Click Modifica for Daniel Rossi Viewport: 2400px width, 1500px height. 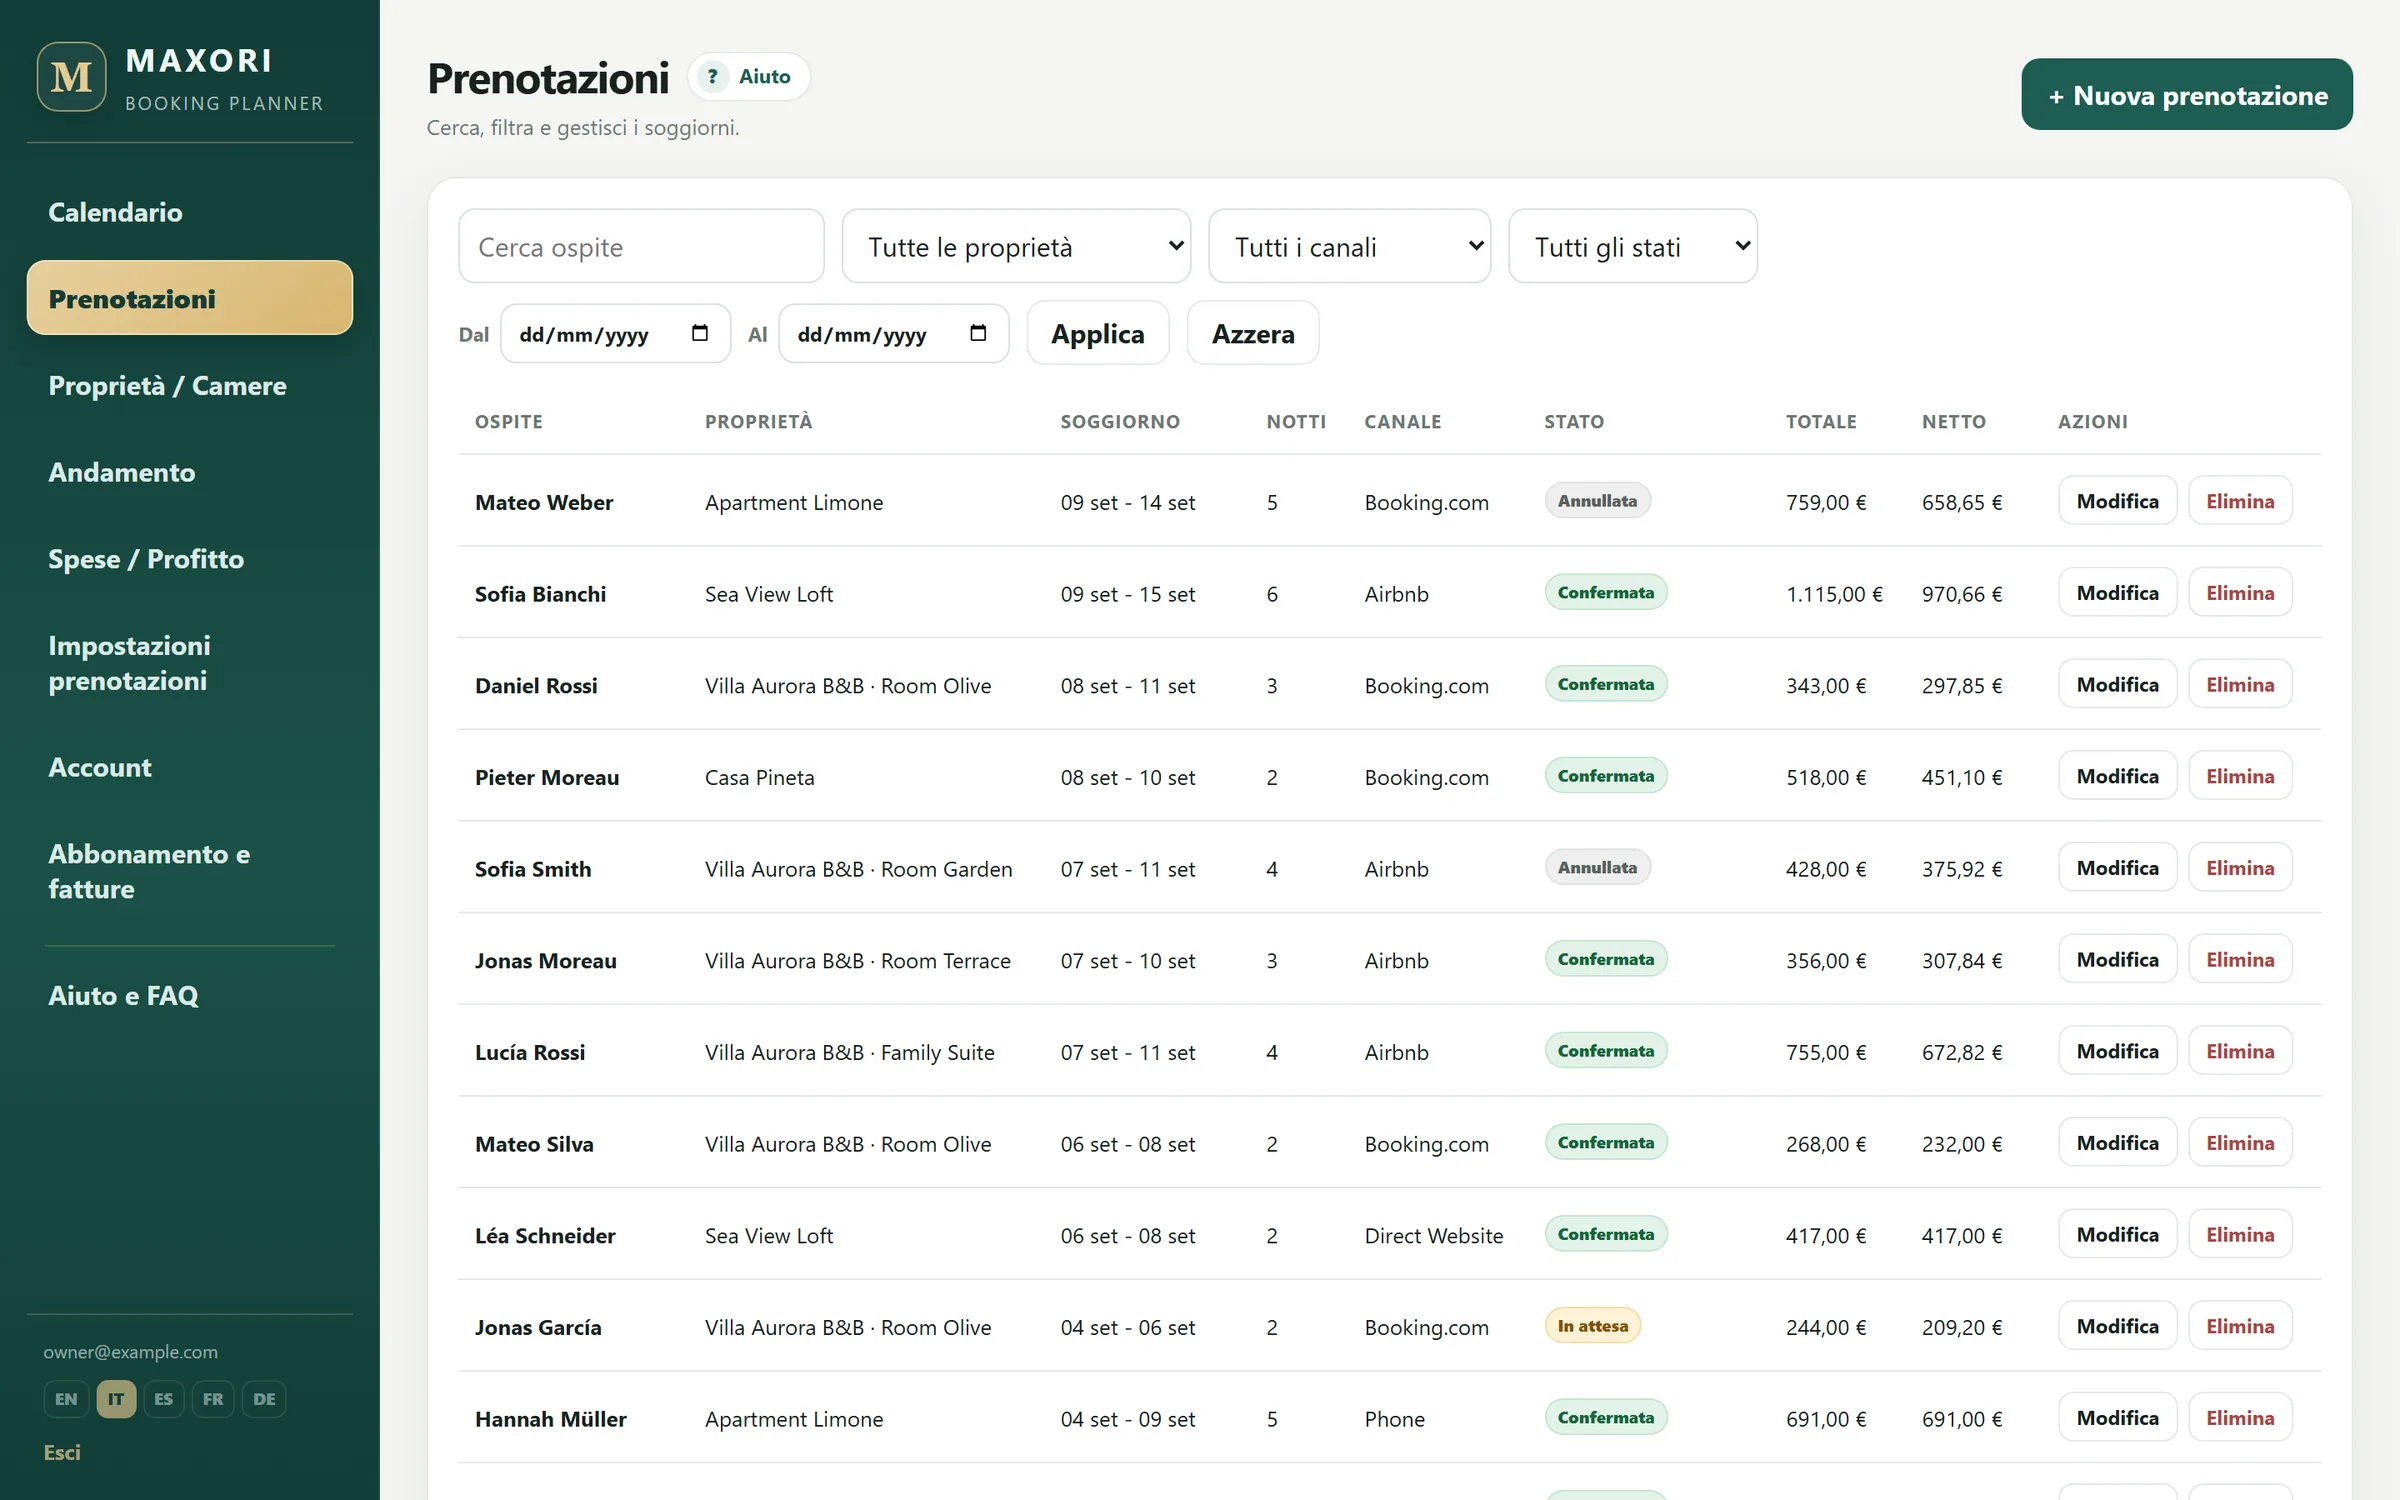pyautogui.click(x=2117, y=684)
